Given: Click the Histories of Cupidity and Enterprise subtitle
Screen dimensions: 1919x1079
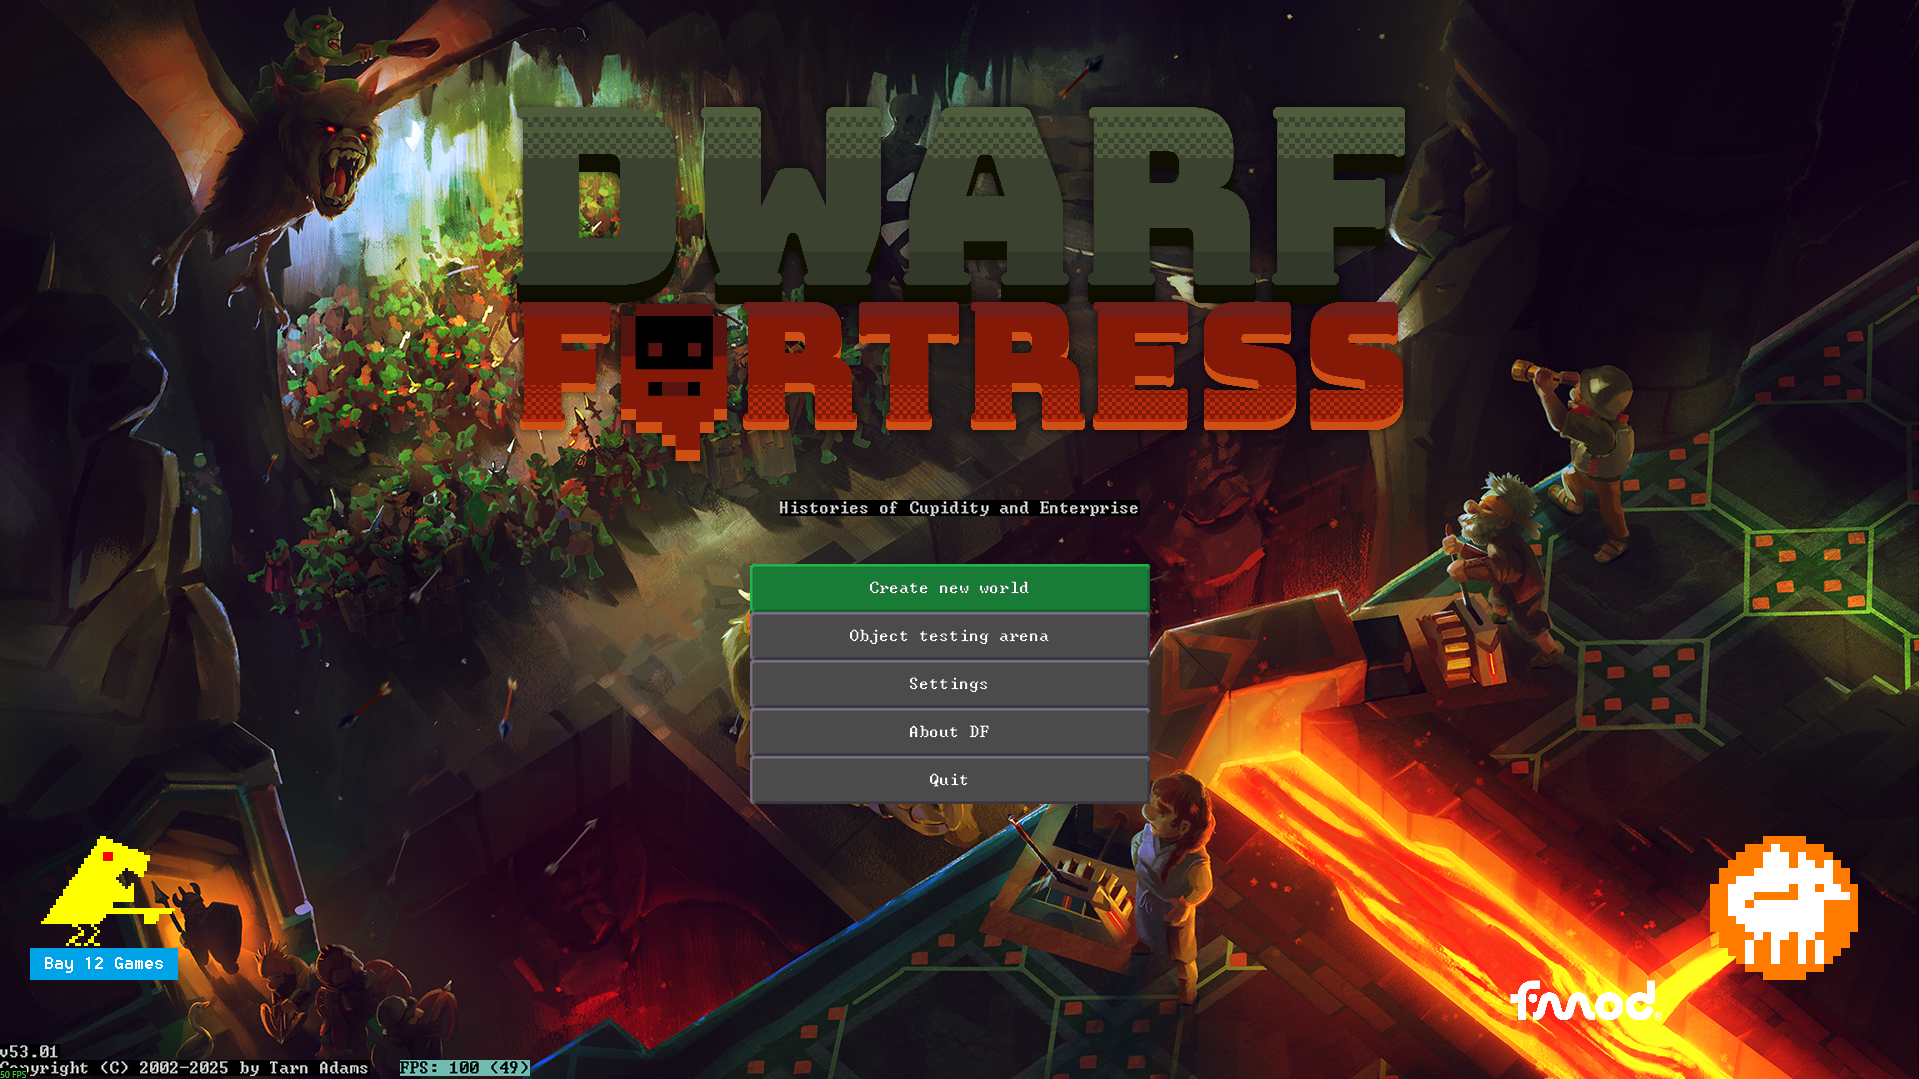Looking at the screenshot, I should point(959,508).
